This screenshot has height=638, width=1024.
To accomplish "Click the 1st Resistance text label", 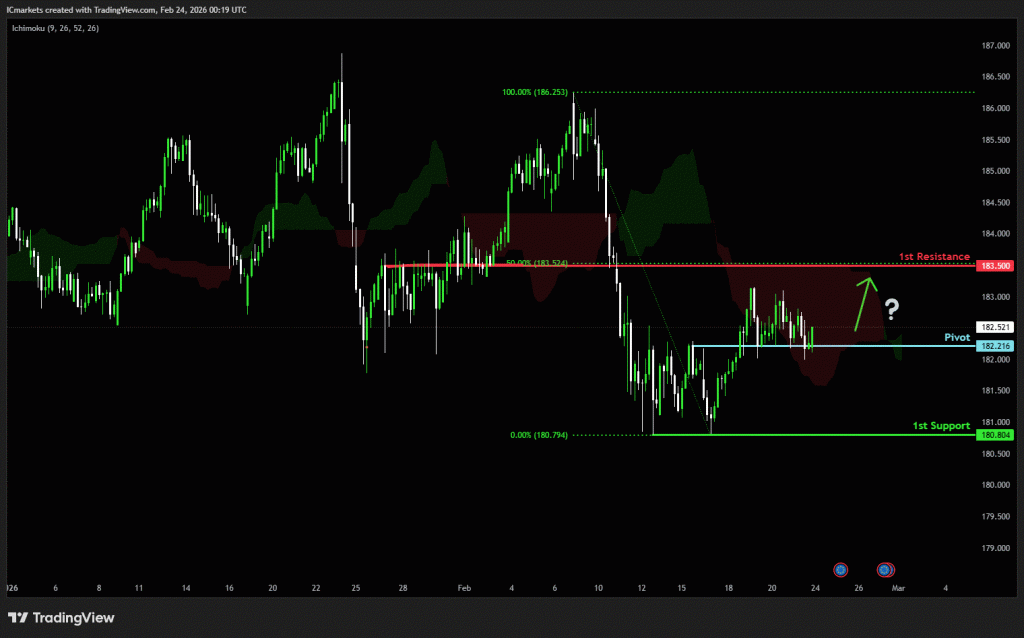I will (934, 257).
